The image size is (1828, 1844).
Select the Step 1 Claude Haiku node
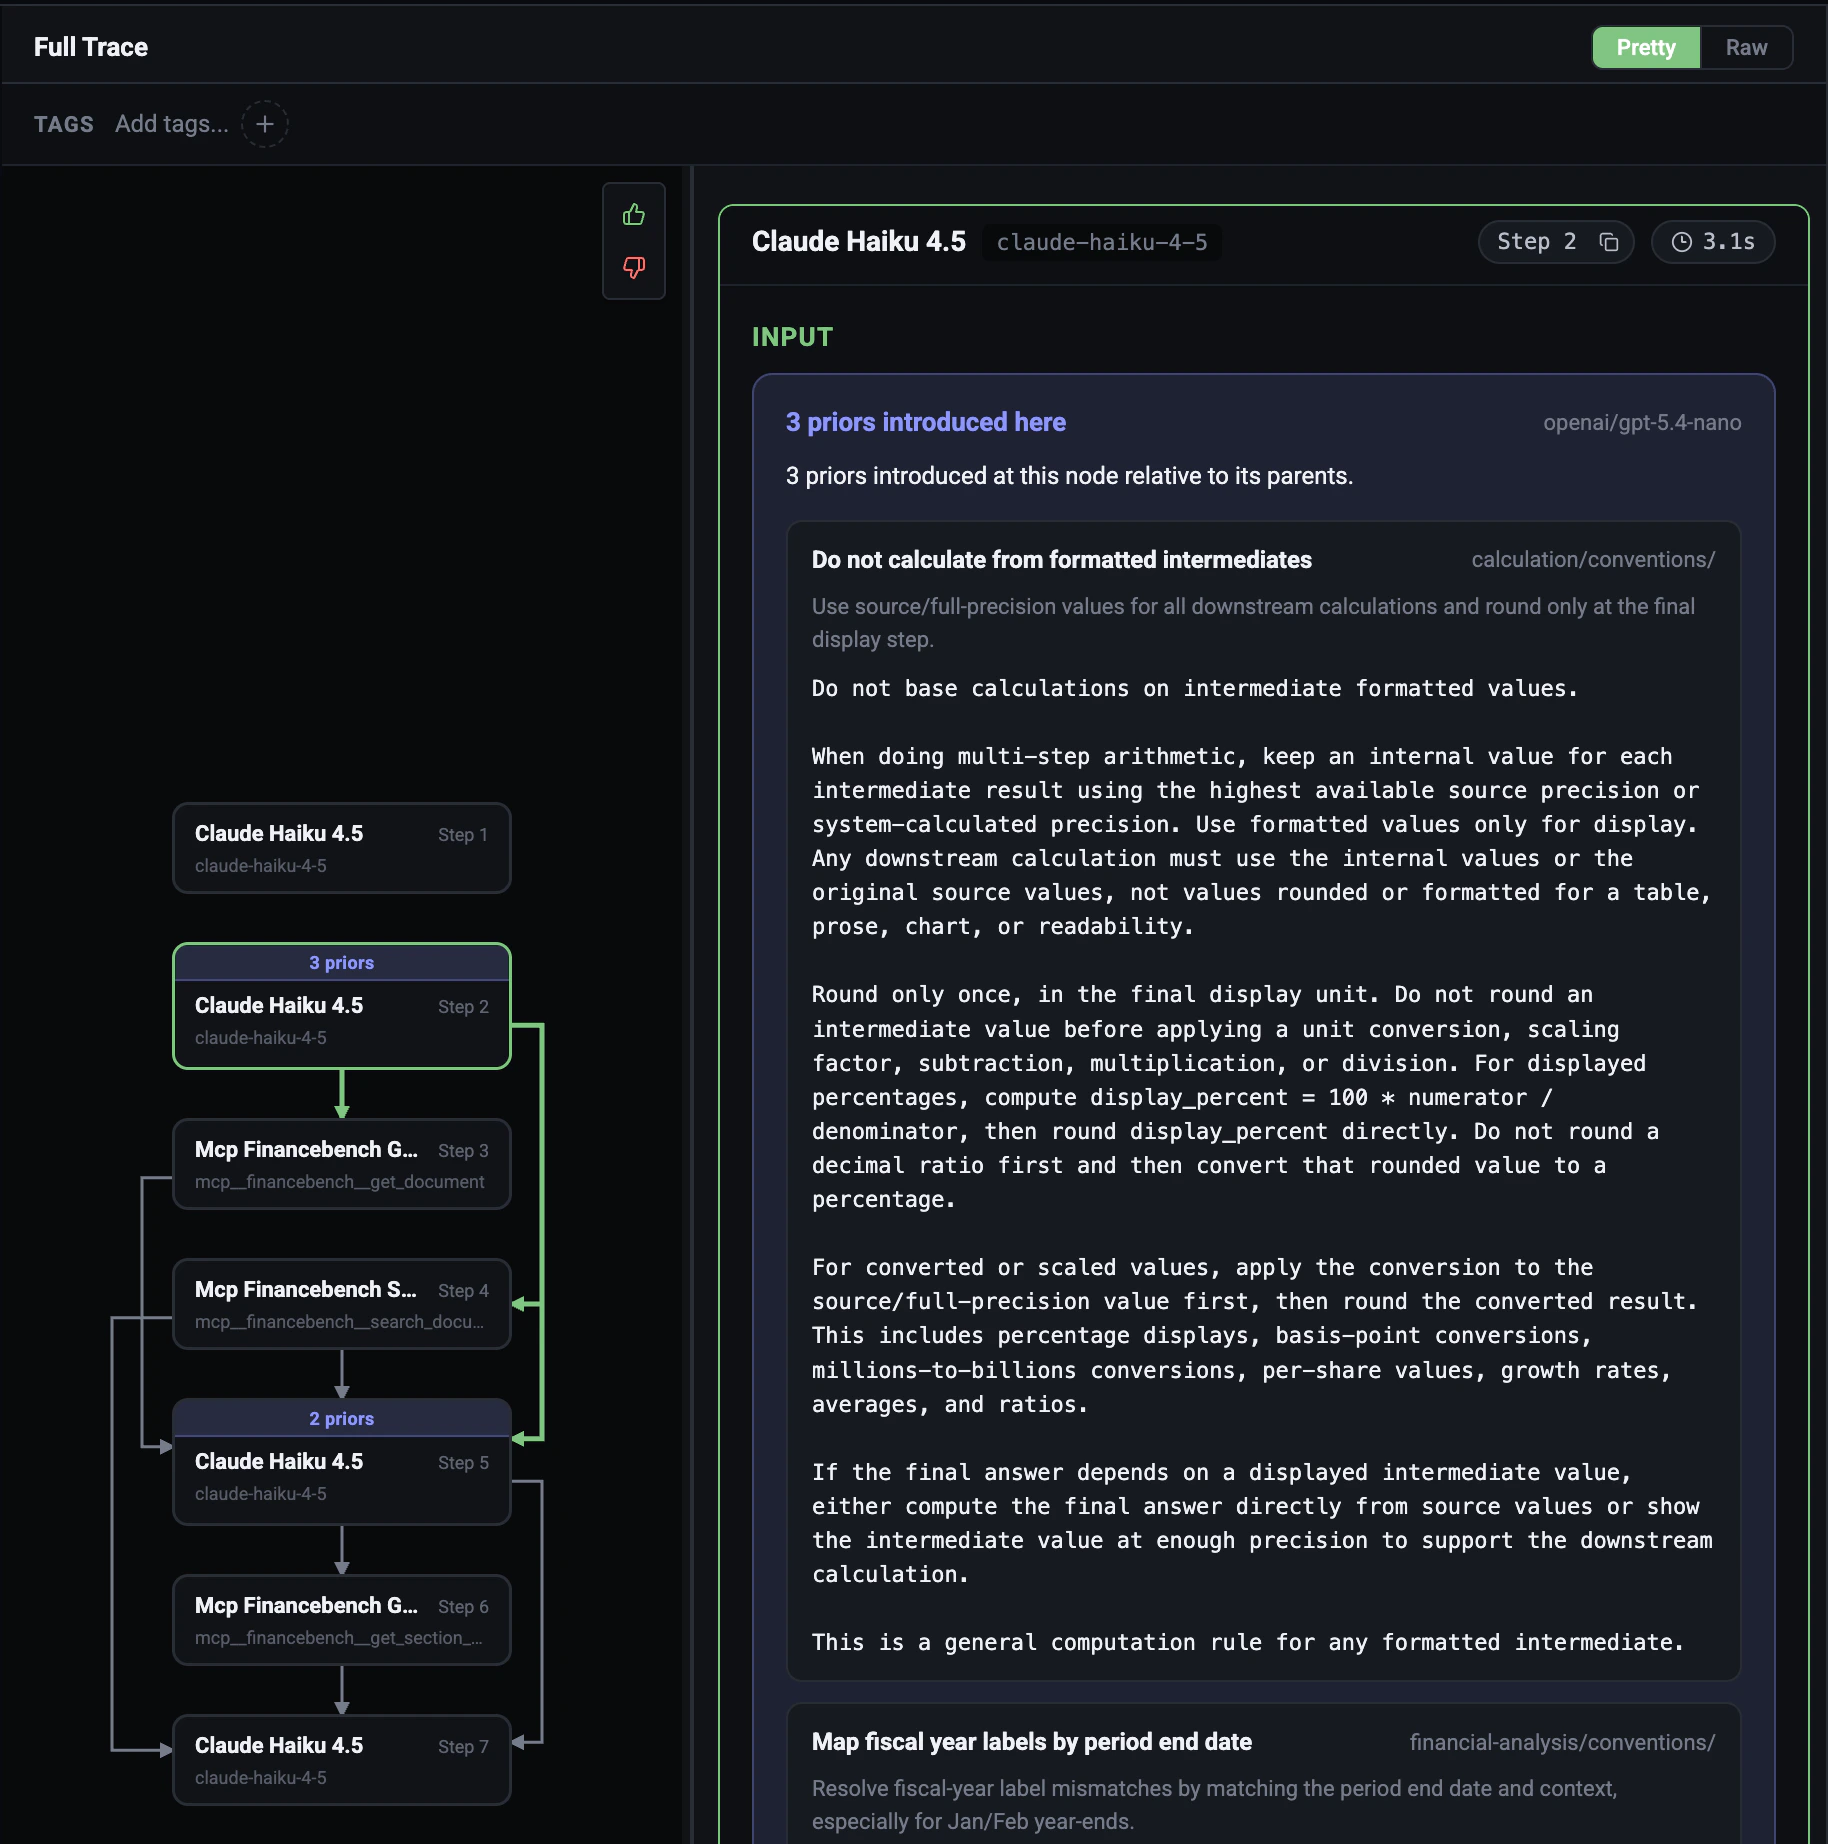pyautogui.click(x=342, y=848)
